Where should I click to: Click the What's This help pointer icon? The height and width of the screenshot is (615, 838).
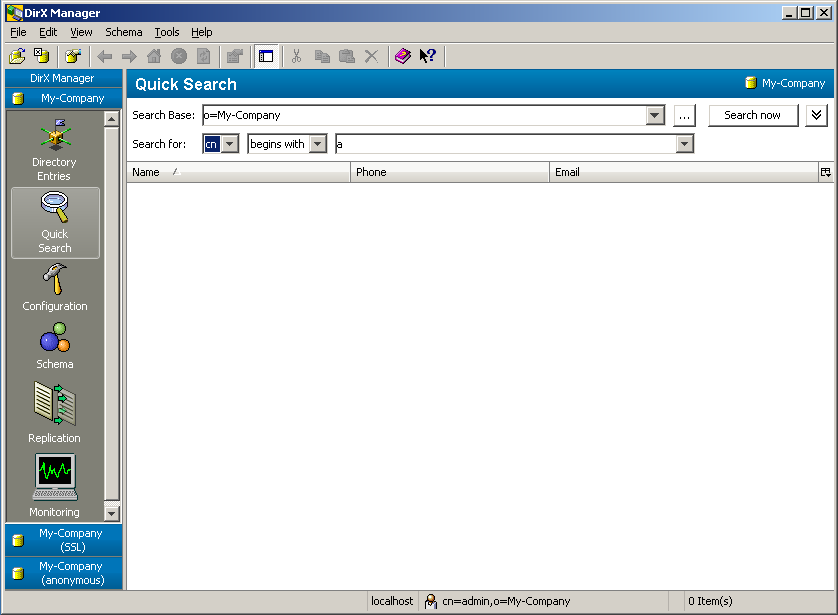(x=428, y=56)
